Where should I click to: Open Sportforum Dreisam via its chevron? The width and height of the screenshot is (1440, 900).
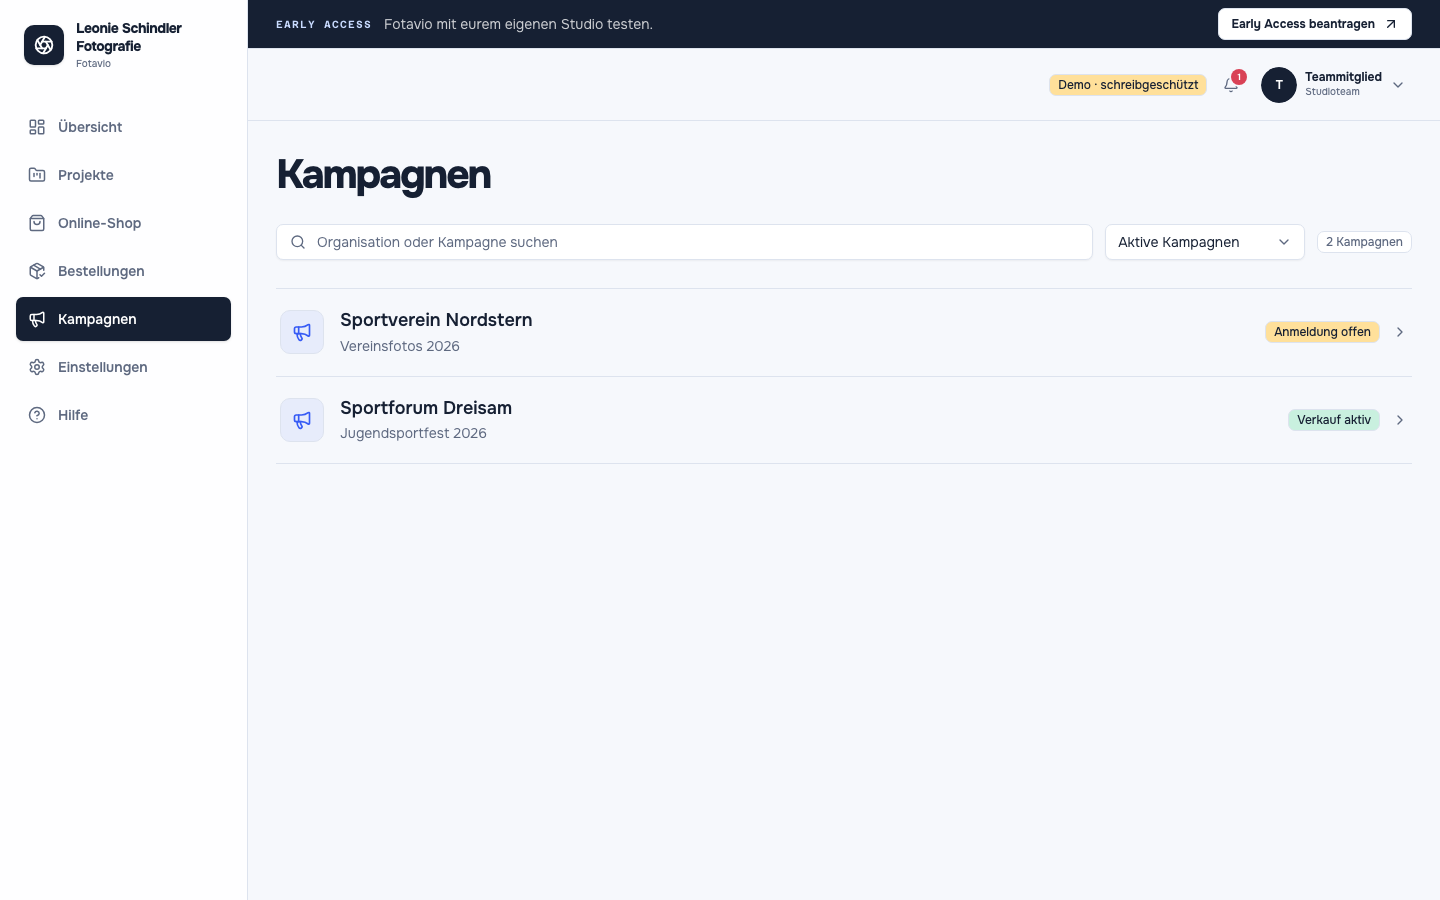[1400, 420]
